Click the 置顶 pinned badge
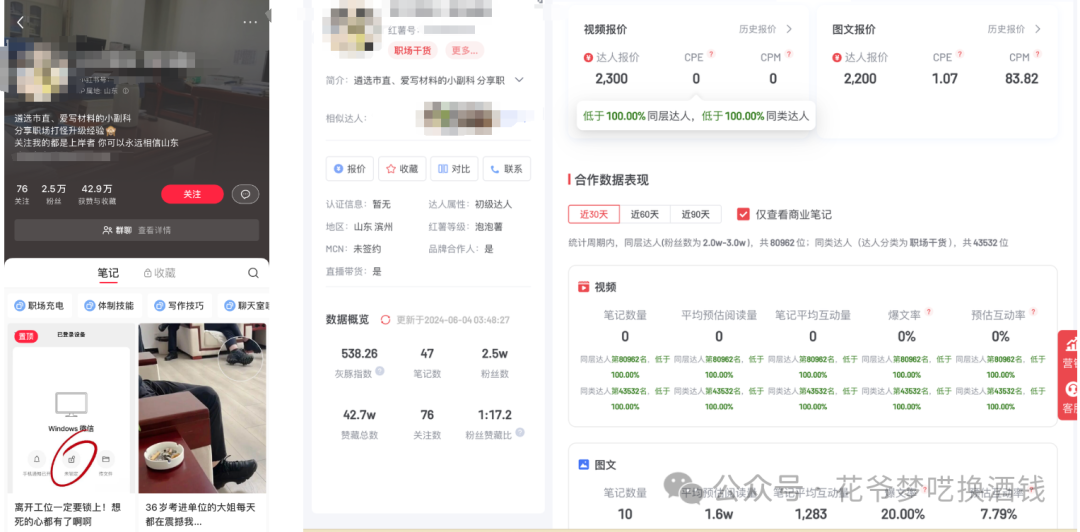The width and height of the screenshot is (1080, 532). pos(27,336)
